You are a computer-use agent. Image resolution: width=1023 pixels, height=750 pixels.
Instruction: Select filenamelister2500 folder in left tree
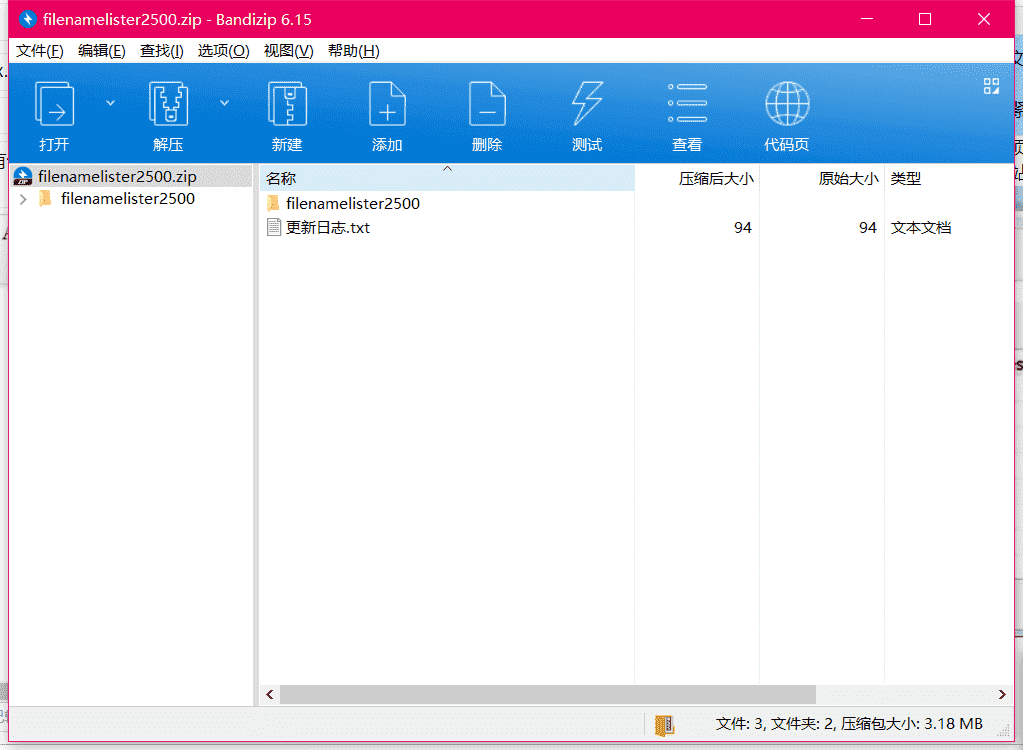tap(128, 199)
